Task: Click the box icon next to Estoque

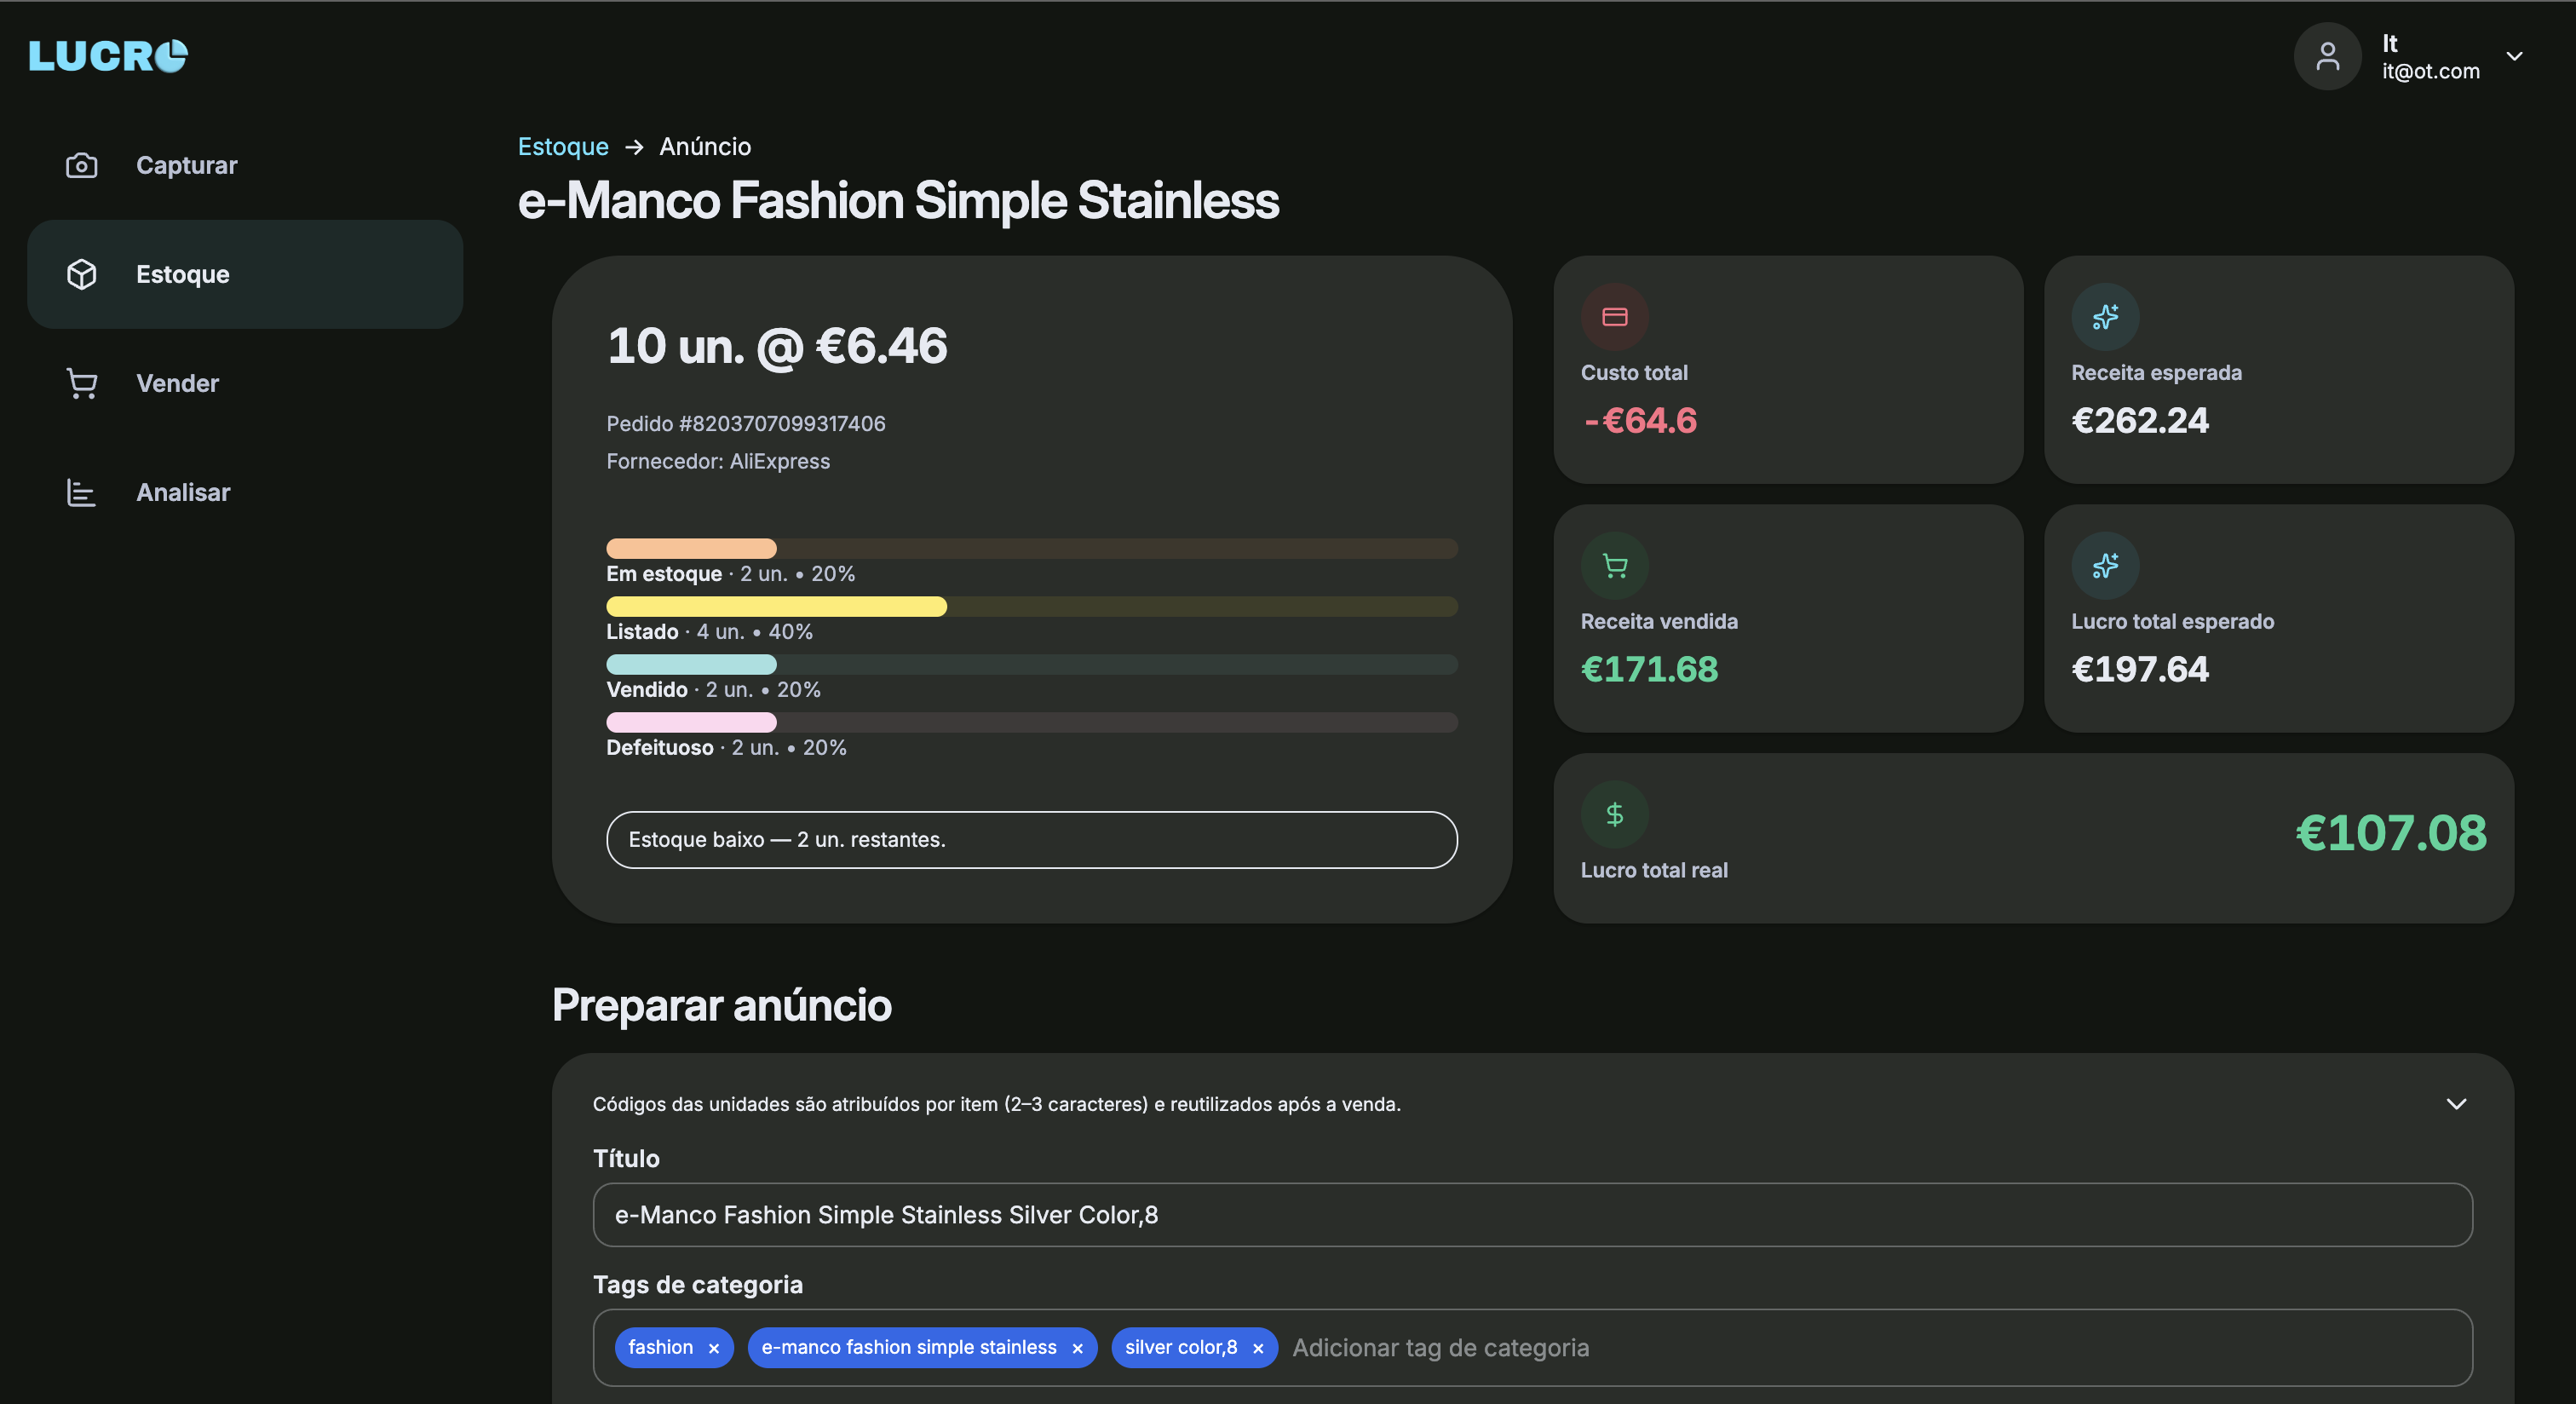Action: 81,274
